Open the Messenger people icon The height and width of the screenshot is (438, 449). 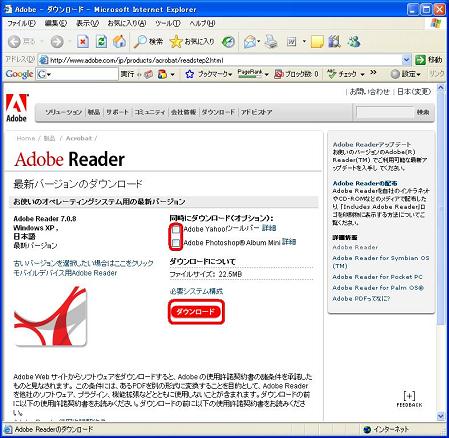click(354, 42)
